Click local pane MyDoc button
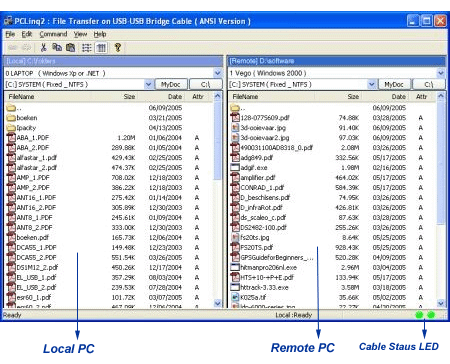The image size is (450, 364). pos(171,84)
